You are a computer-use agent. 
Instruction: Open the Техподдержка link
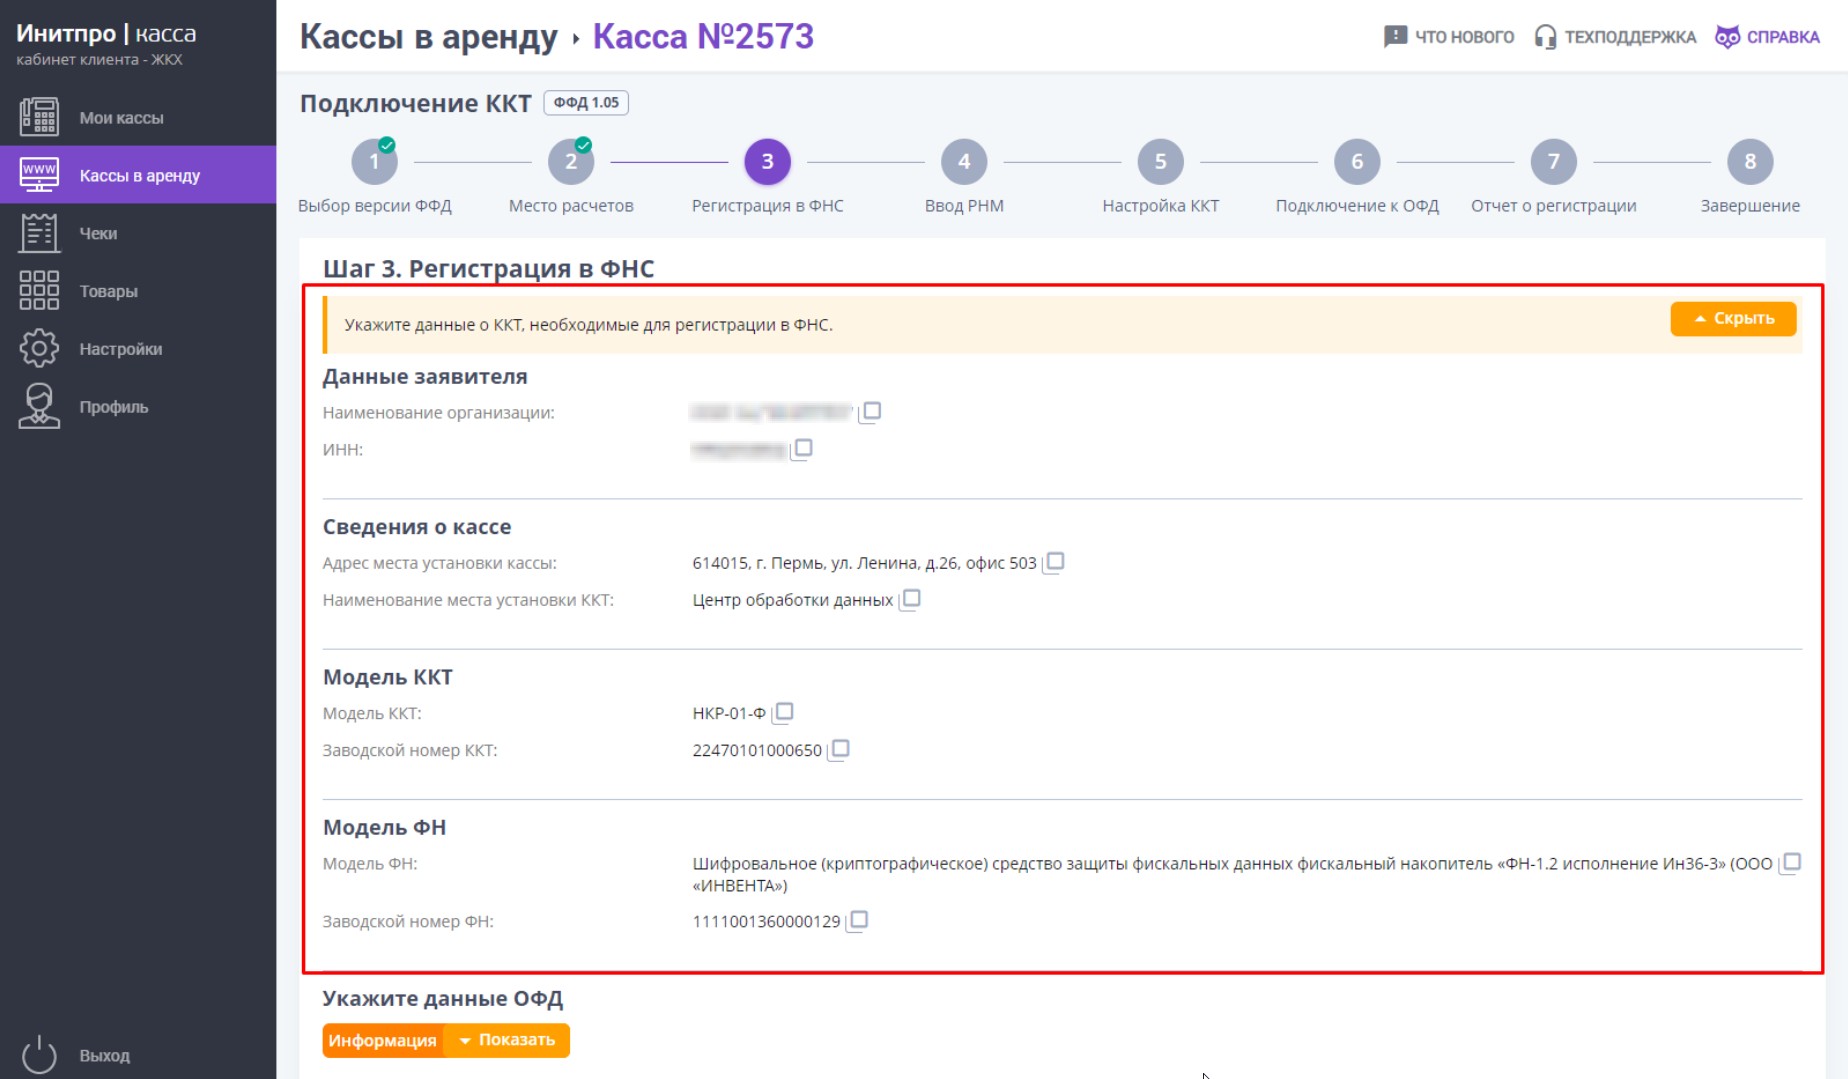[1616, 37]
